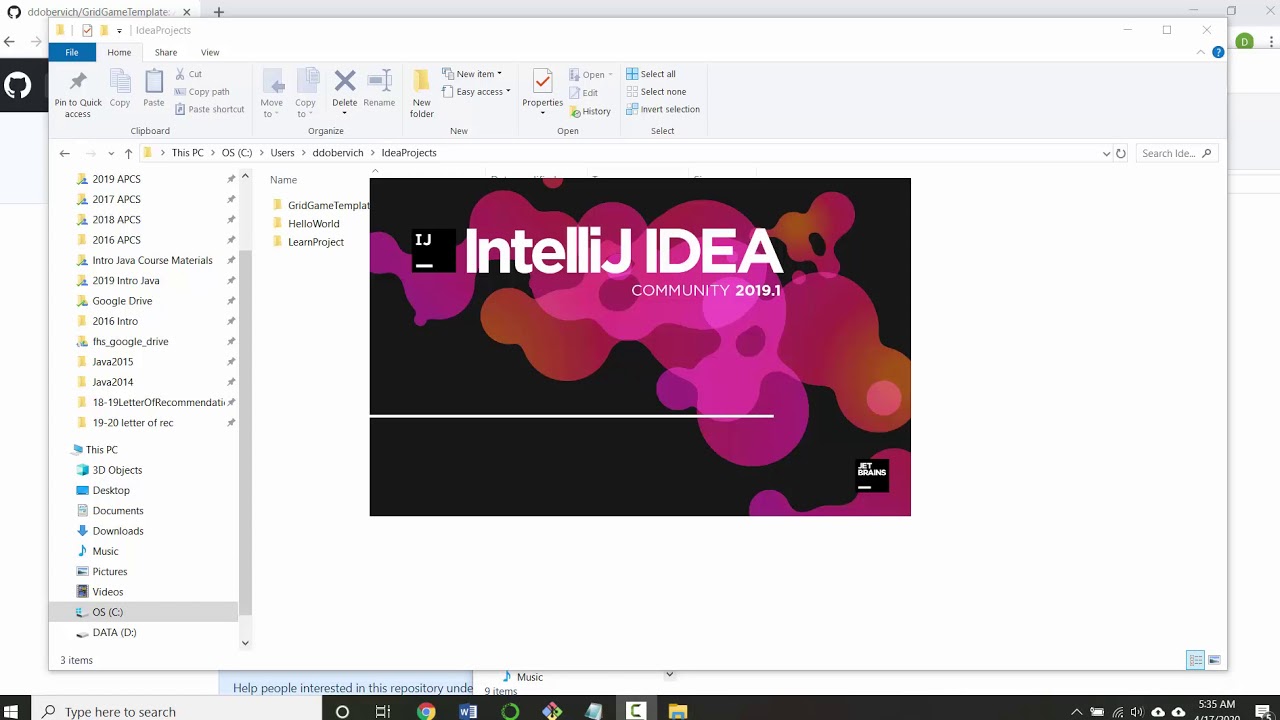Click Select all in ribbon
The width and height of the screenshot is (1280, 720).
651,74
